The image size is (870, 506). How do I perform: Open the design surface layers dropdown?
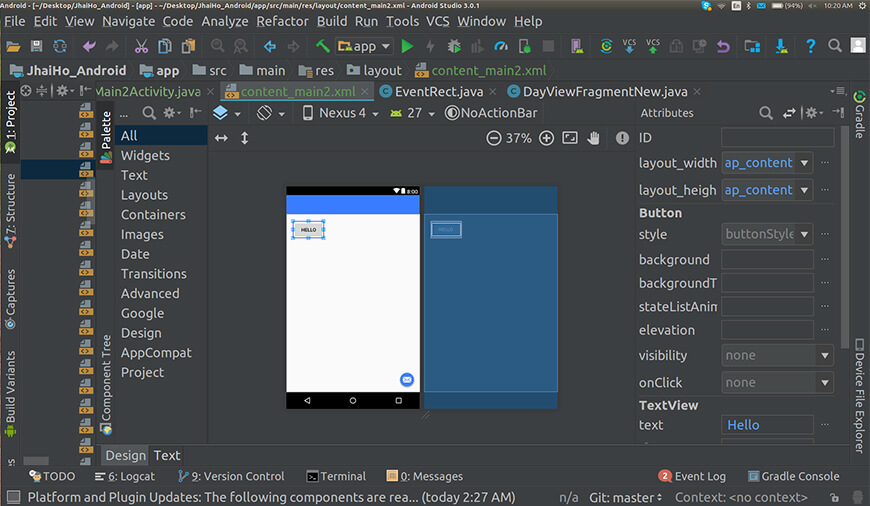pos(227,113)
